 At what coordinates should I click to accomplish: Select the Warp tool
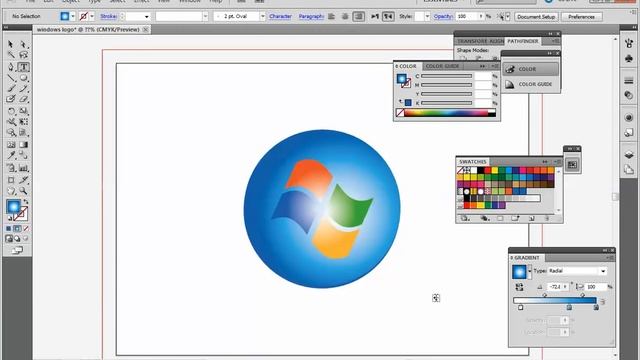(11, 122)
